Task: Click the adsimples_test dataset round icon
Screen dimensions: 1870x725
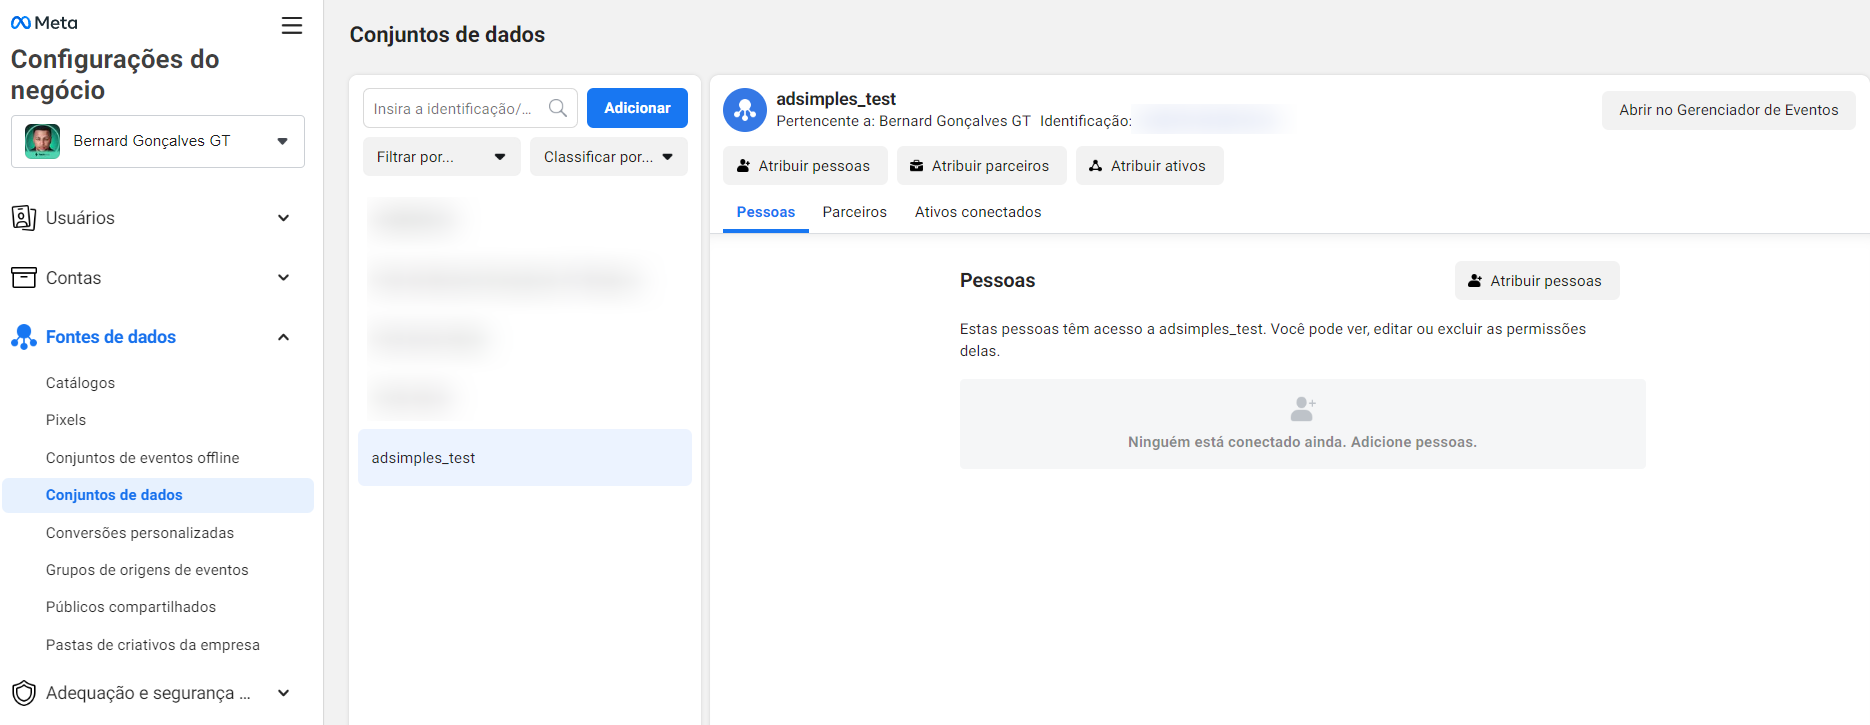Action: (x=745, y=110)
